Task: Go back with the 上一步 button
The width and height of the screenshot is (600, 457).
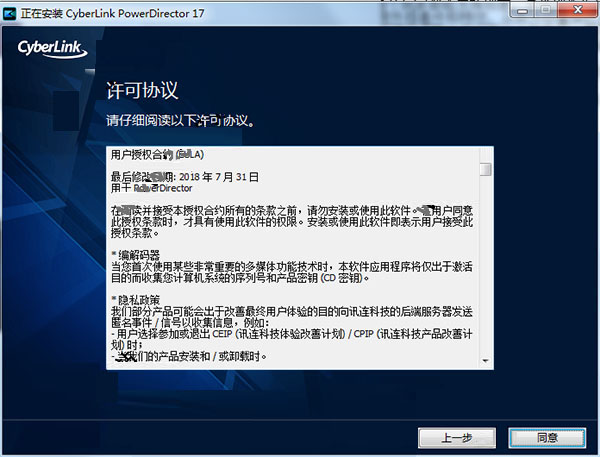Action: [x=457, y=438]
